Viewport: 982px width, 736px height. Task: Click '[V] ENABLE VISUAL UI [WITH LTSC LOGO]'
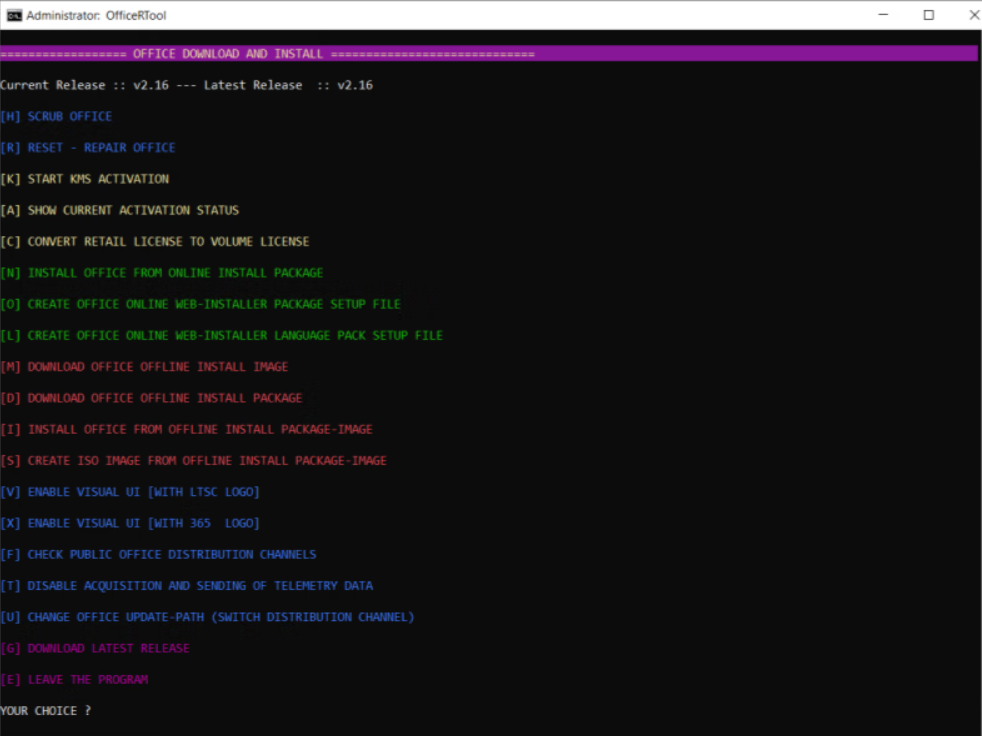130,492
